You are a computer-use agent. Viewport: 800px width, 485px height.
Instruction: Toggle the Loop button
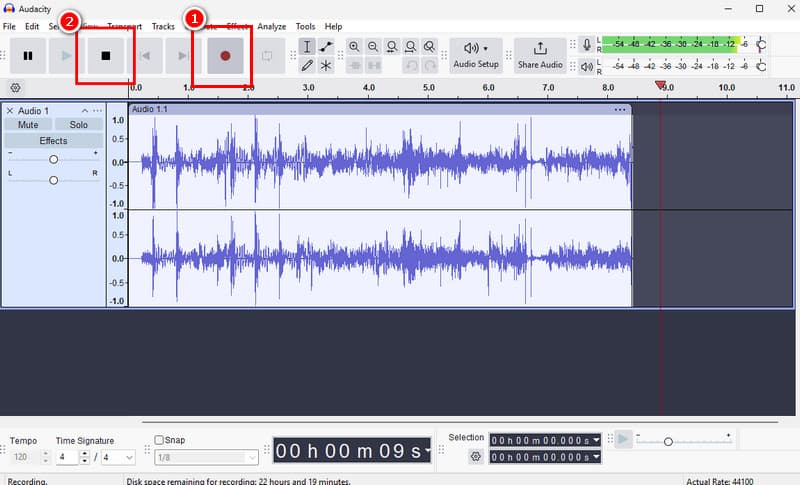(x=267, y=56)
